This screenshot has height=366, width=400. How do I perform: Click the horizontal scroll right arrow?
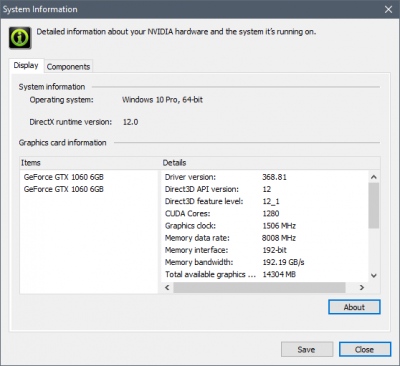362,287
